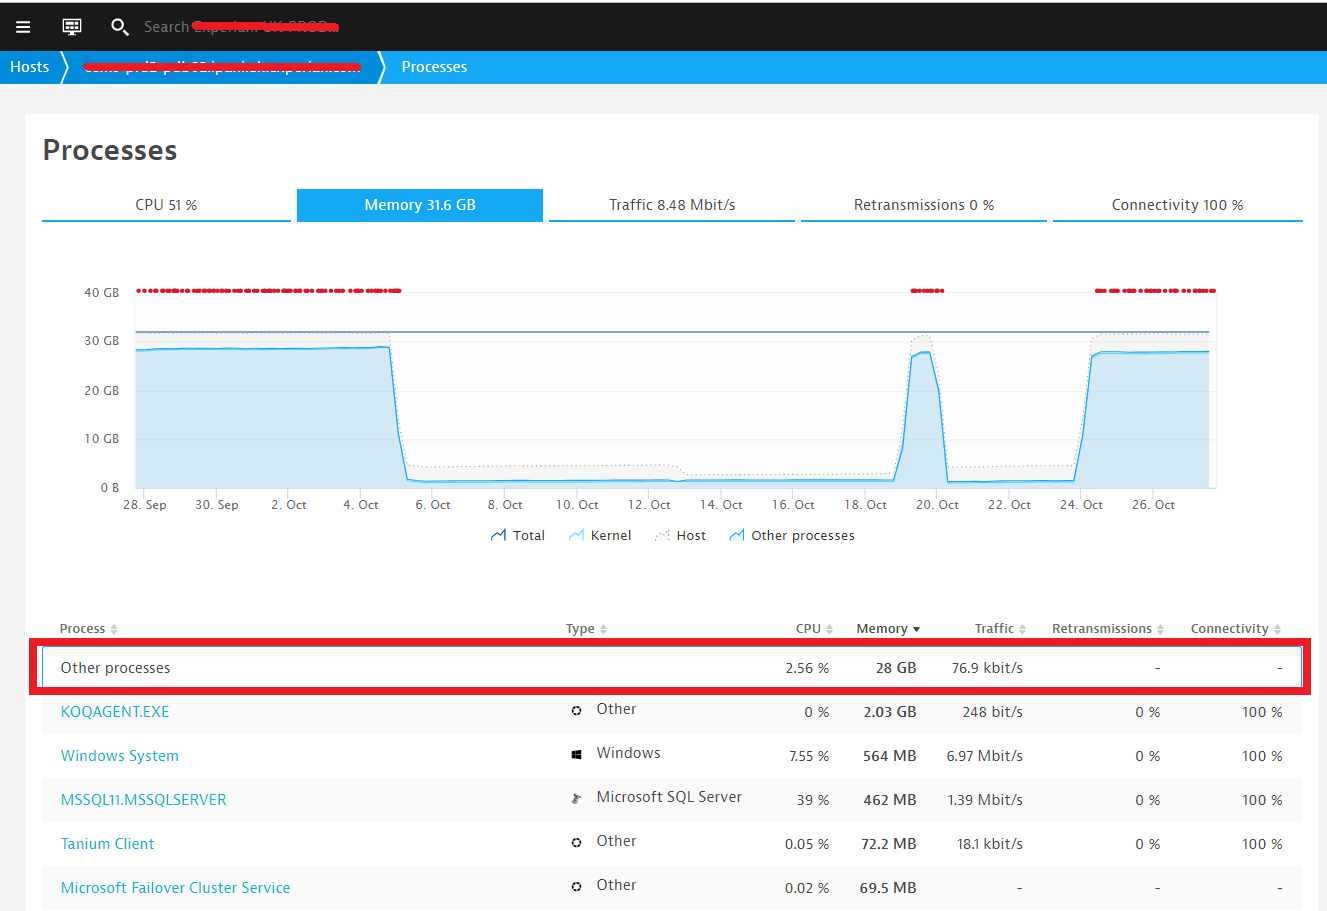Click the Windows icon beside Windows type
The image size is (1327, 911).
tap(576, 755)
